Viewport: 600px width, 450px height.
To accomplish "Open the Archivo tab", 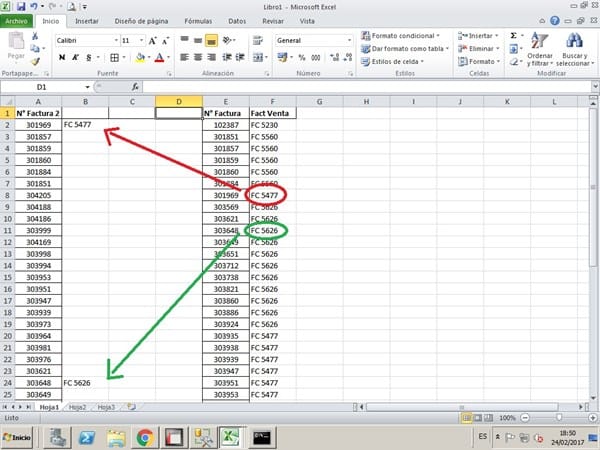I will point(16,21).
